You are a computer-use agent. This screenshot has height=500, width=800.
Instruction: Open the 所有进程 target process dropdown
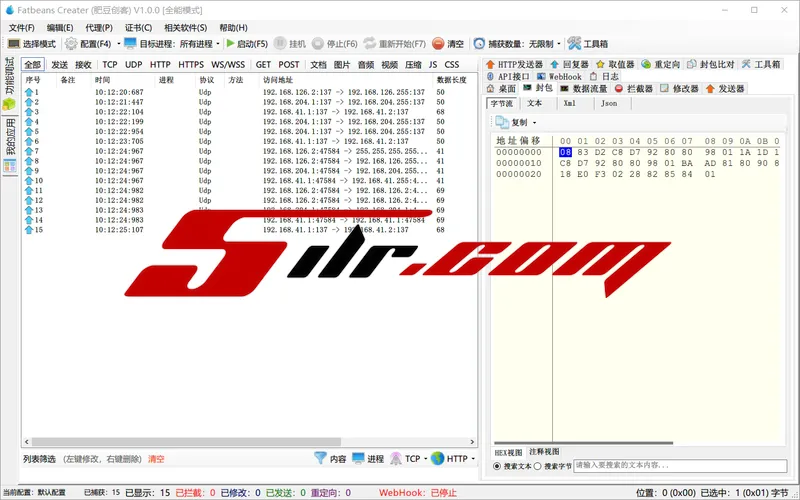pos(199,44)
